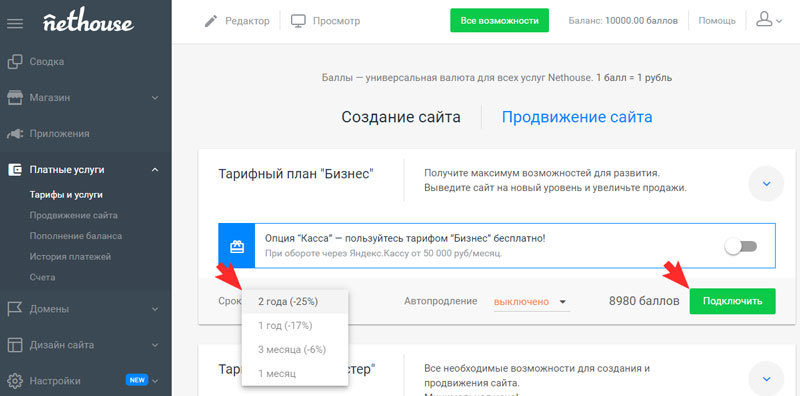
Task: Expand the Магазин sidebar section
Action: click(x=156, y=98)
